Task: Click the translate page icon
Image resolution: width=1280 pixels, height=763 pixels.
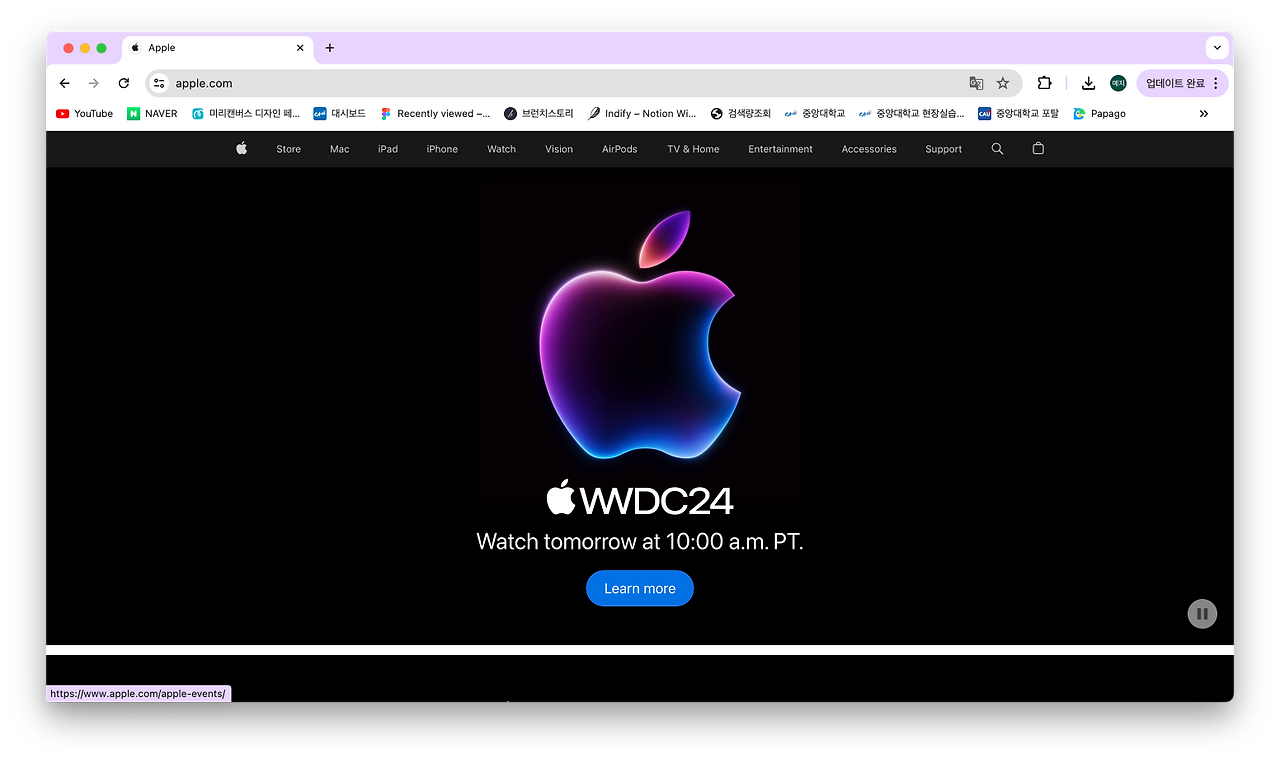Action: pyautogui.click(x=976, y=83)
